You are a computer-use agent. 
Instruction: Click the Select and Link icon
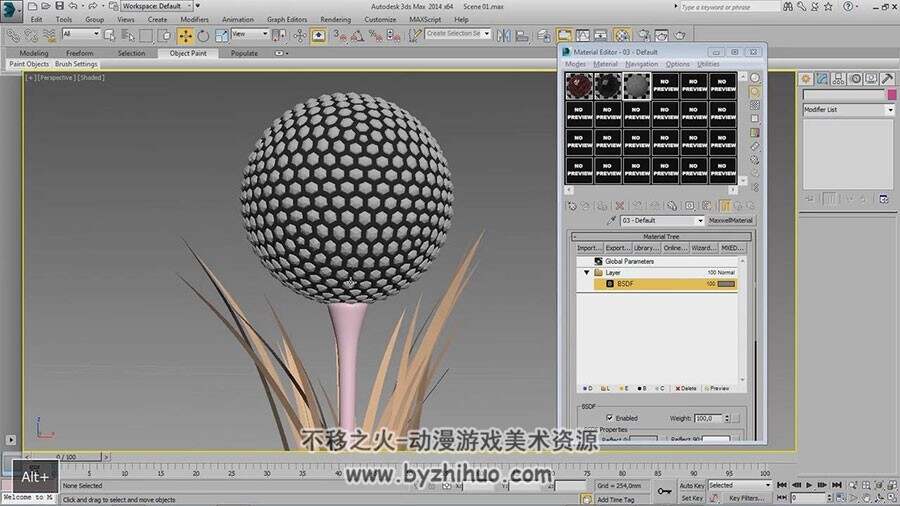(13, 36)
